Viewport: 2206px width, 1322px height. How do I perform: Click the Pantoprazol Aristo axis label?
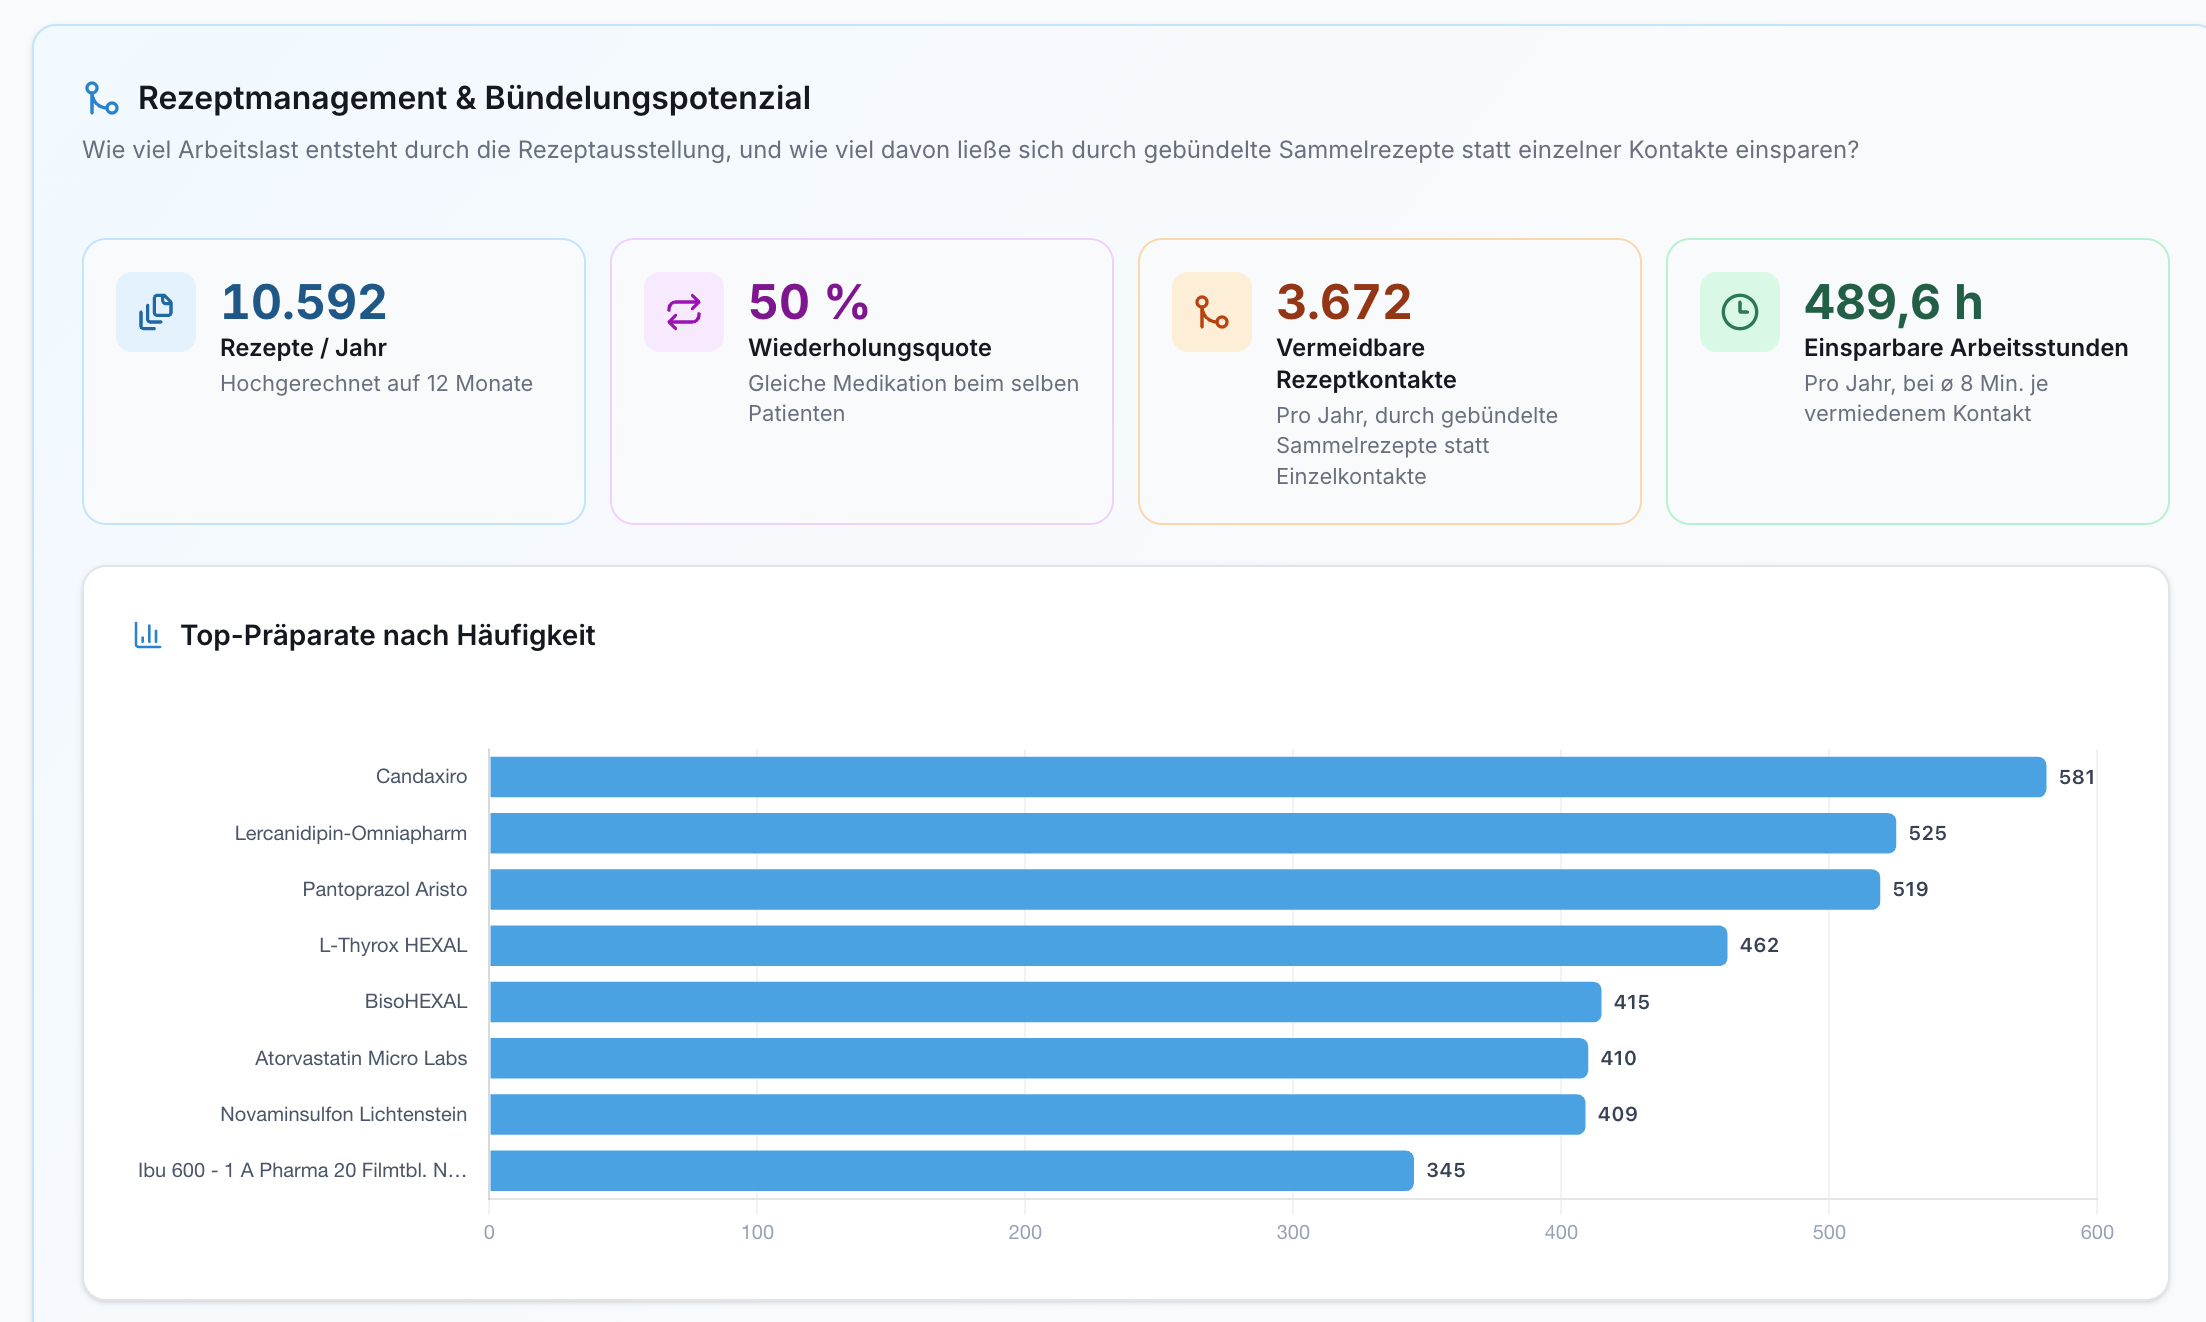(x=385, y=889)
